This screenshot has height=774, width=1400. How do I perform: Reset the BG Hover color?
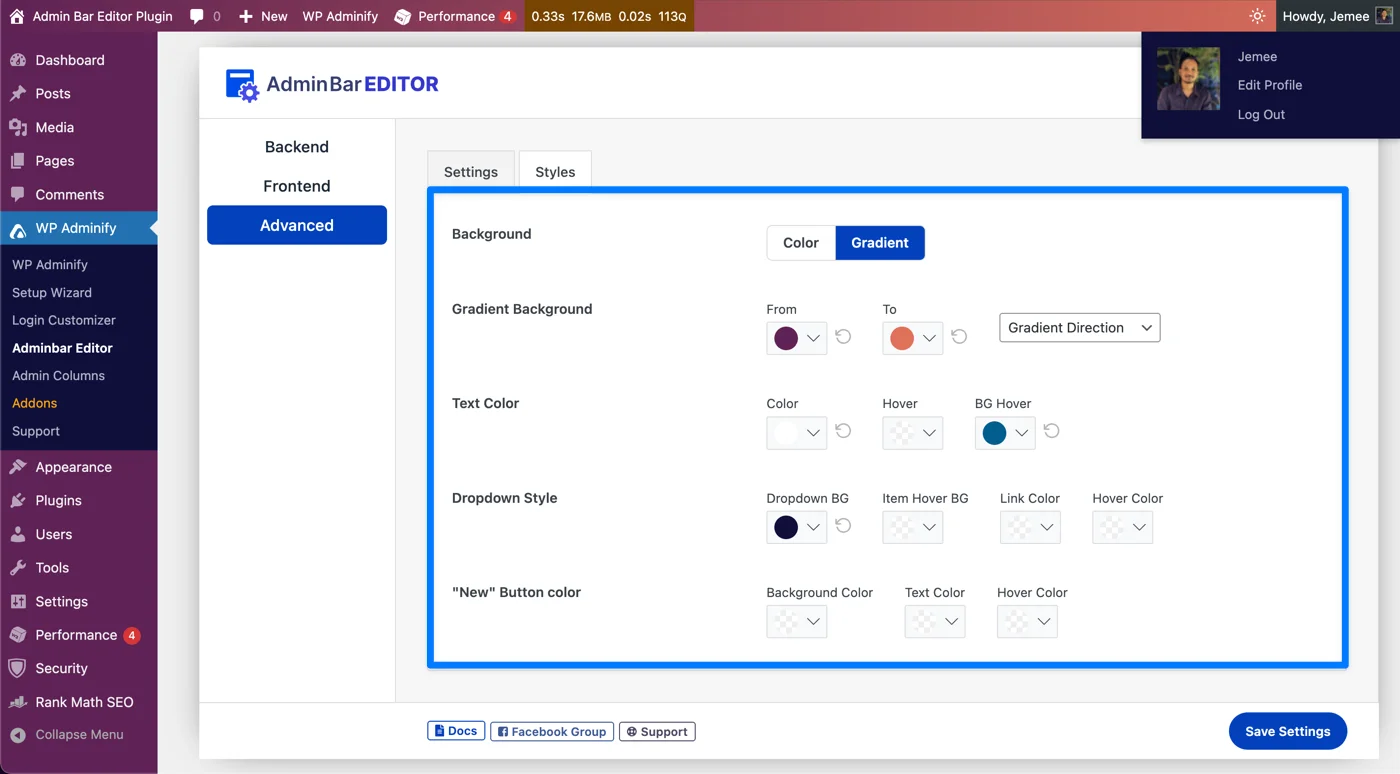1051,431
